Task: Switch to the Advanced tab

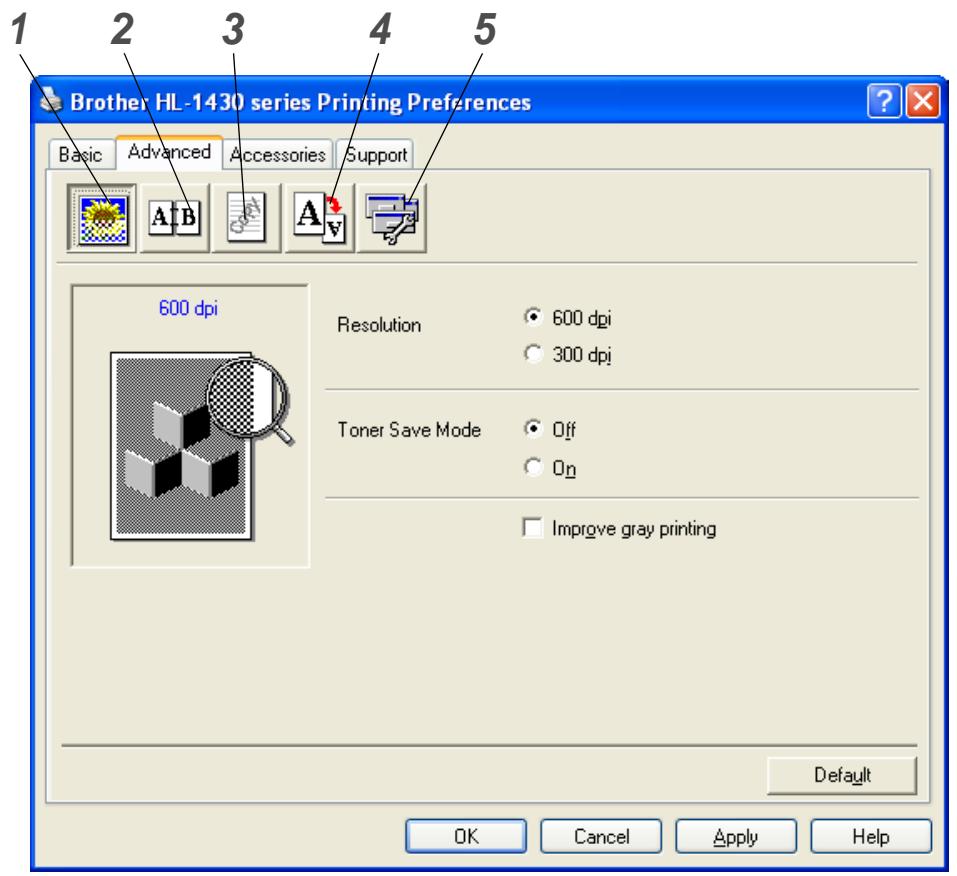Action: (169, 152)
